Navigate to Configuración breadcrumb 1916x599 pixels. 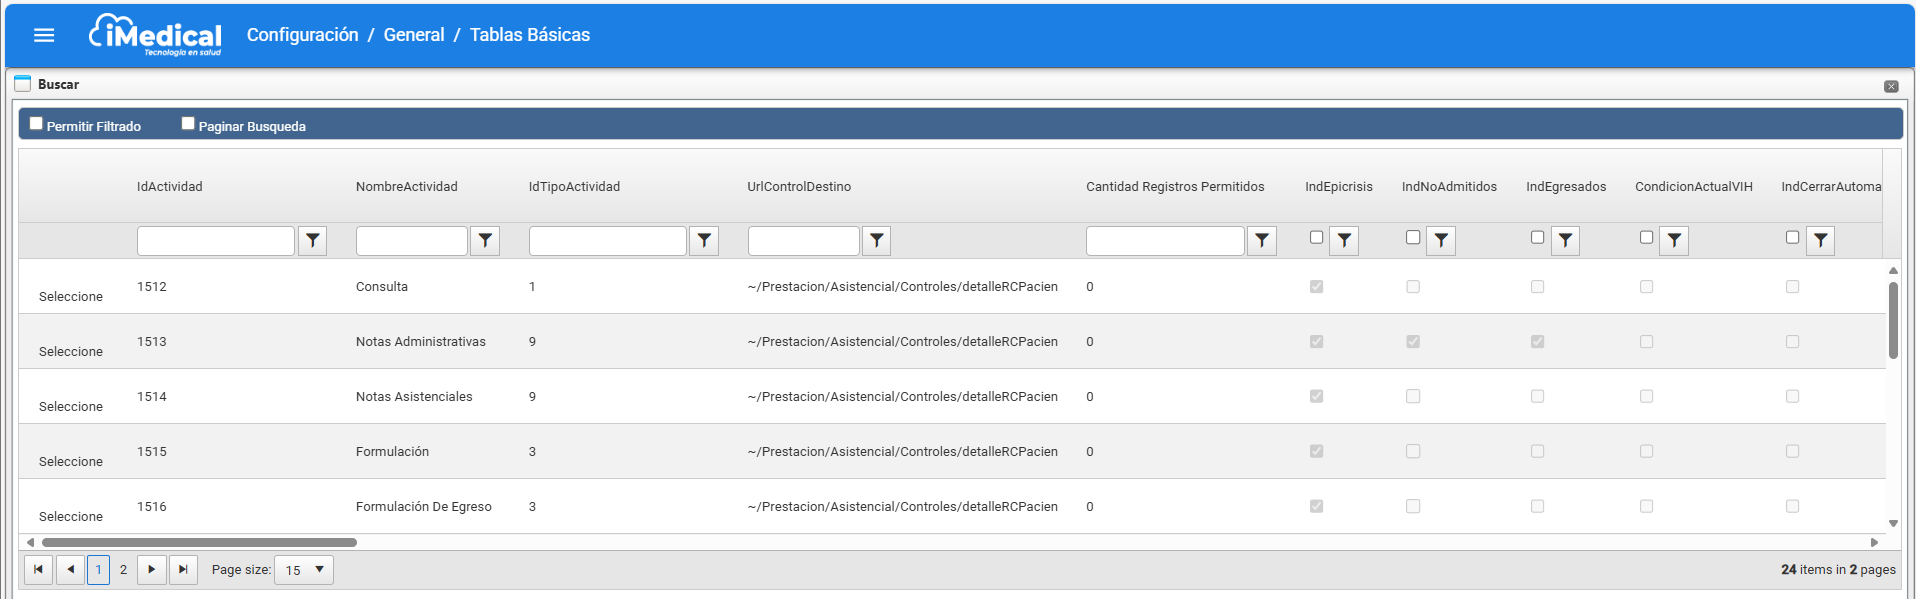302,35
